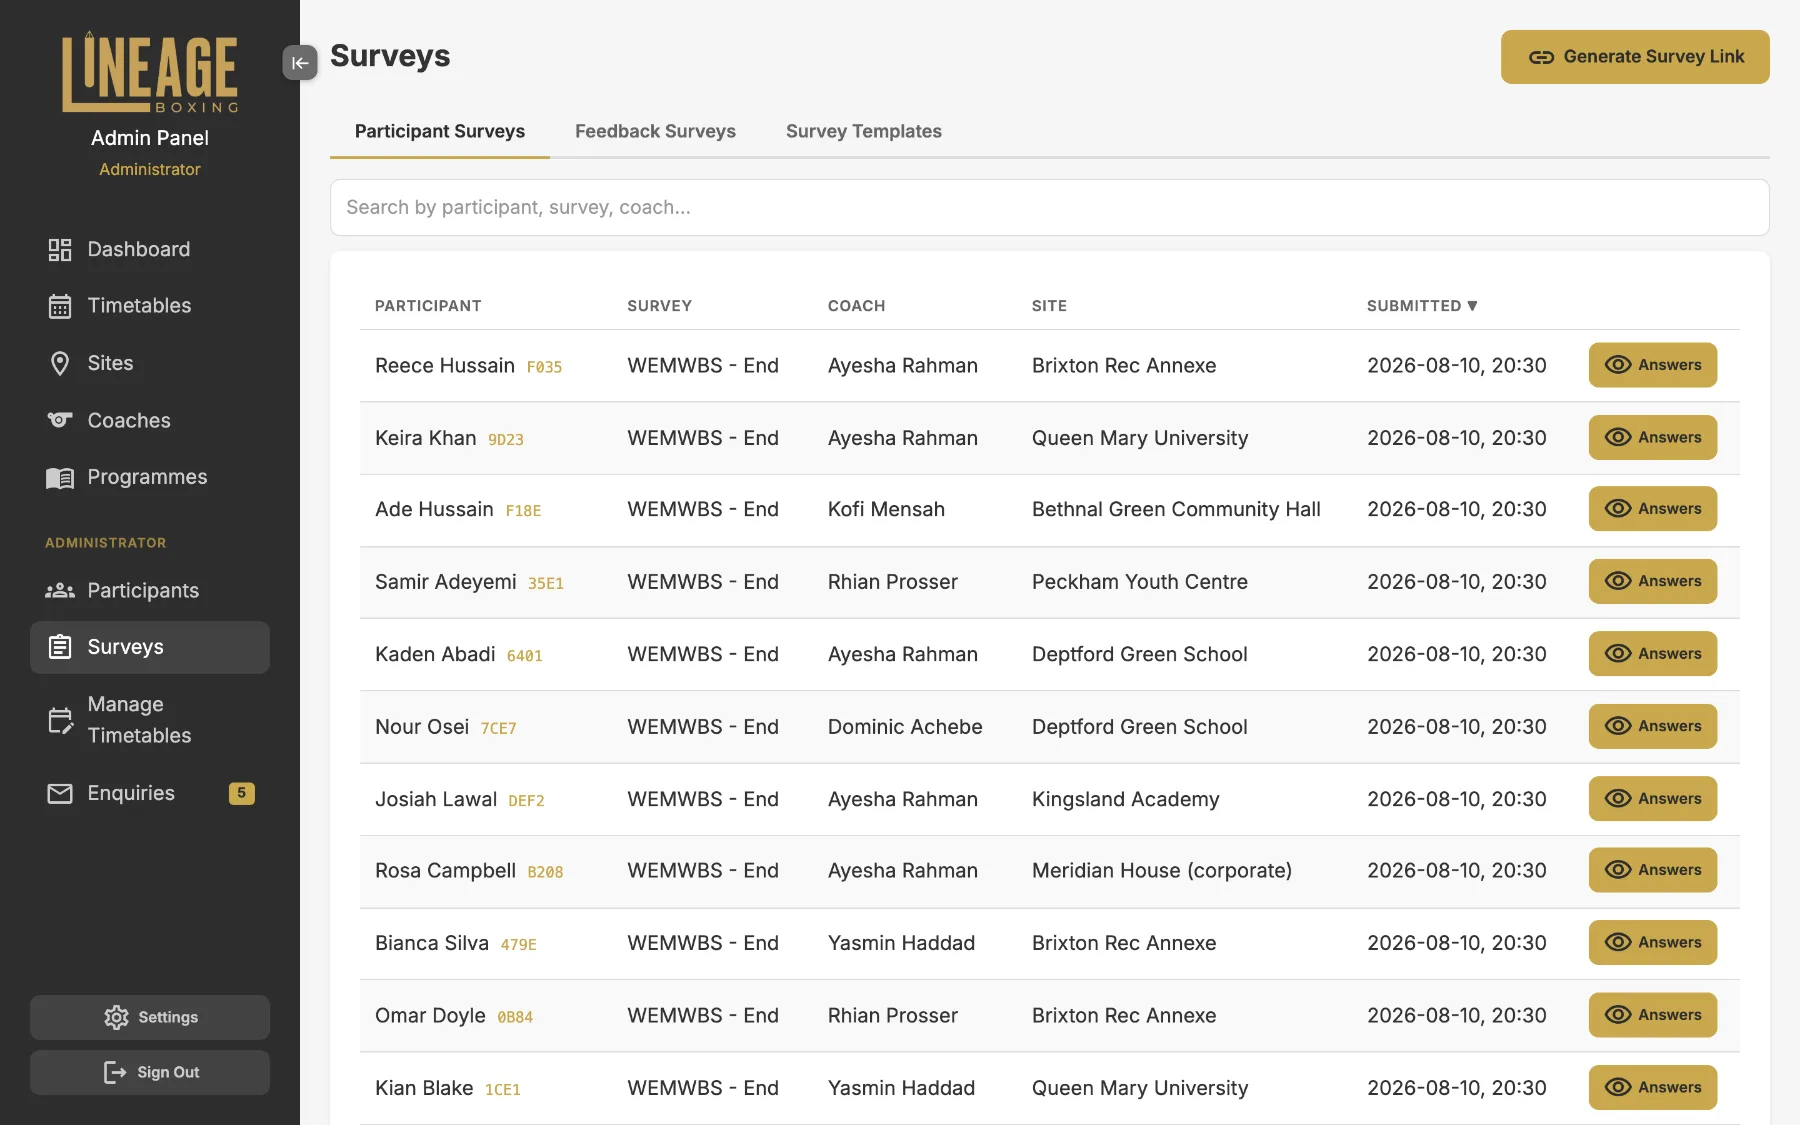Viewport: 1800px width, 1125px height.
Task: Switch to Feedback Surveys tab
Action: coord(655,131)
